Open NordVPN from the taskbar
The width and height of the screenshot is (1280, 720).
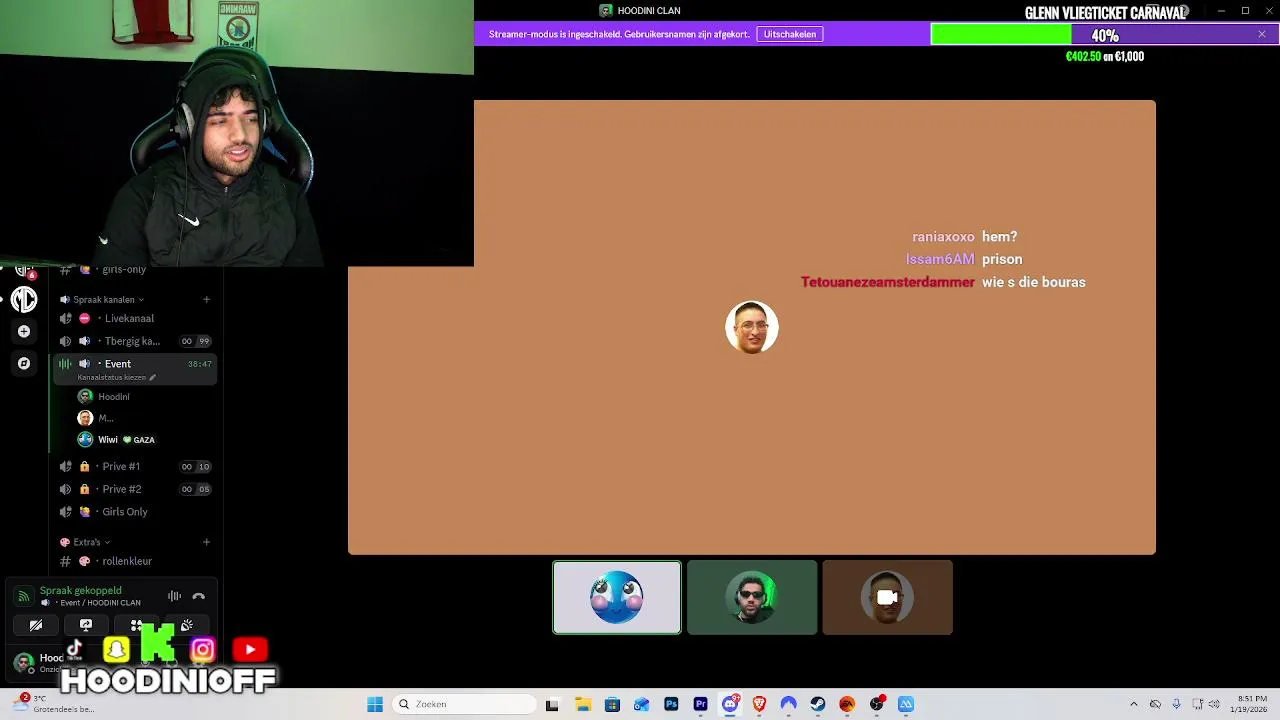(x=788, y=704)
